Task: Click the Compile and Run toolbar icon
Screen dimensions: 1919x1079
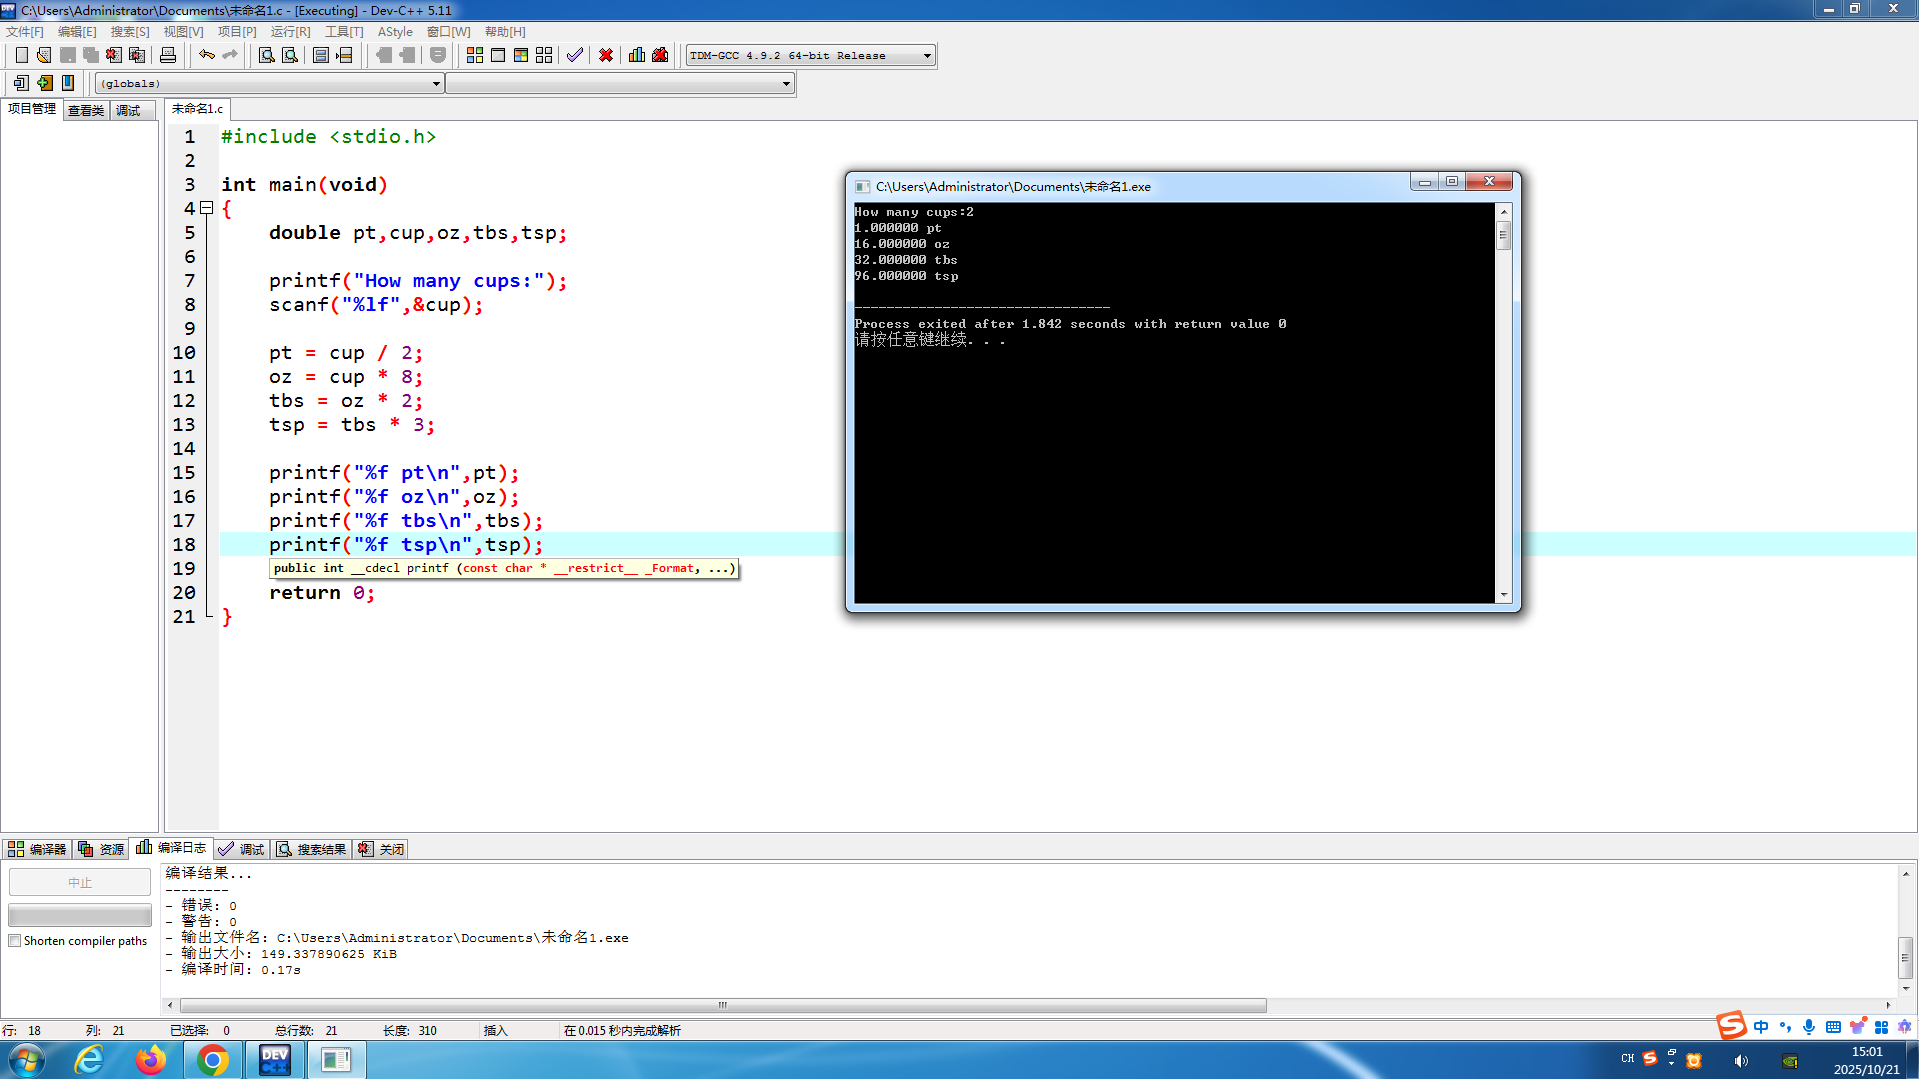Action: click(521, 55)
